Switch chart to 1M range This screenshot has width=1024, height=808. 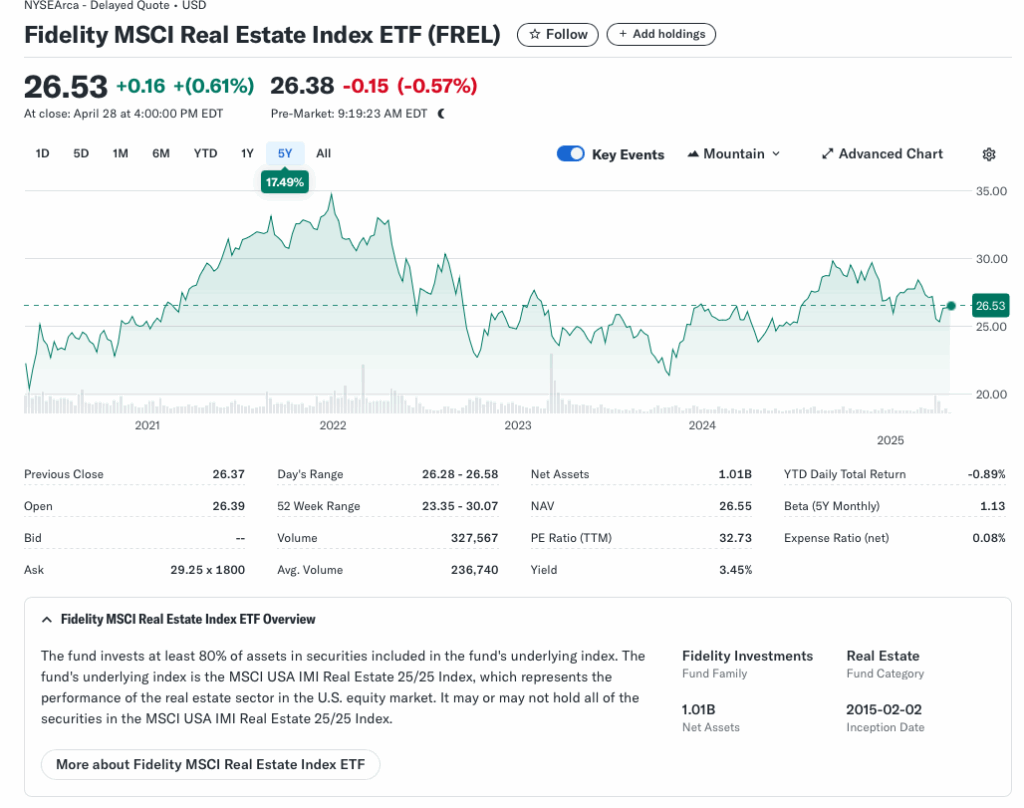coord(120,154)
